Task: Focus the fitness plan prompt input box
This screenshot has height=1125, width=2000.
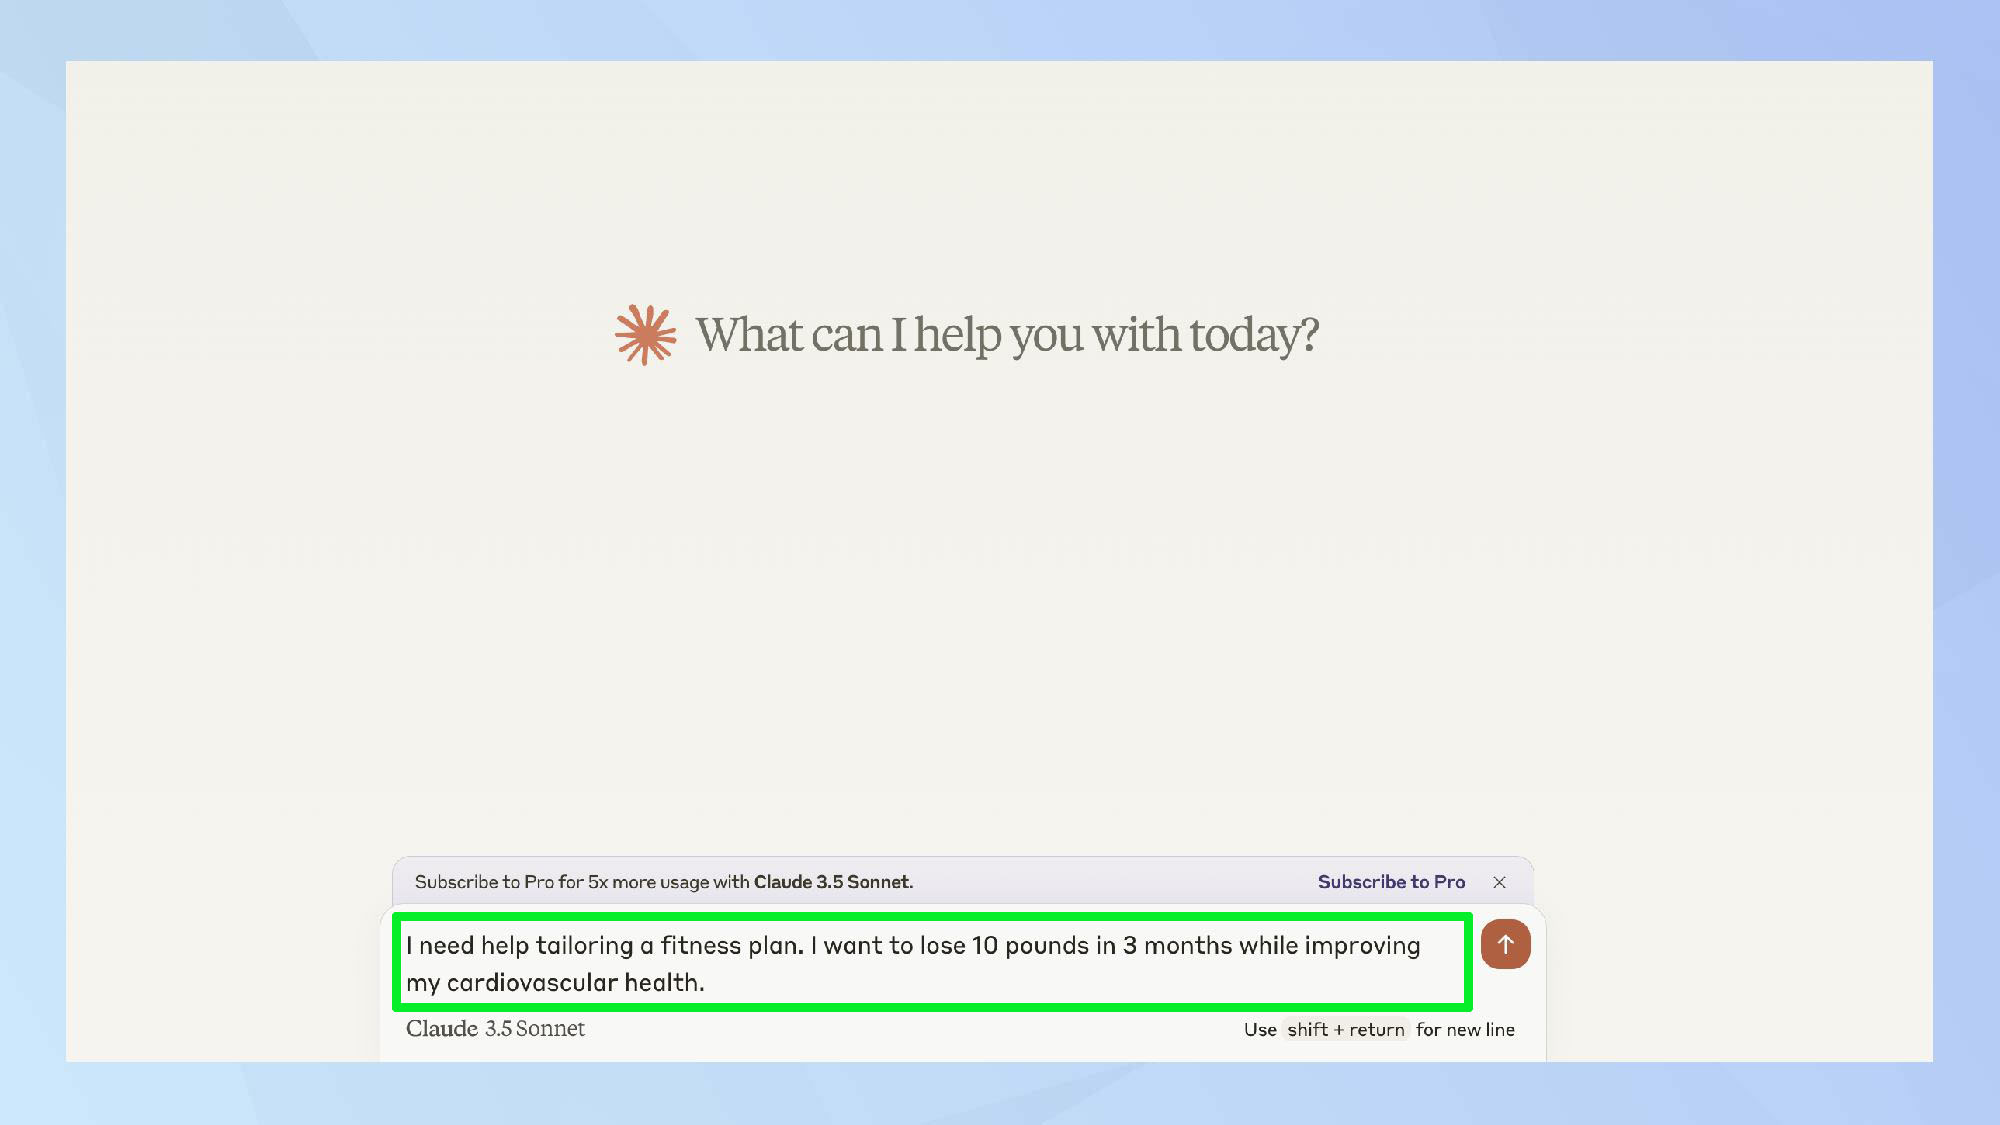Action: 930,963
